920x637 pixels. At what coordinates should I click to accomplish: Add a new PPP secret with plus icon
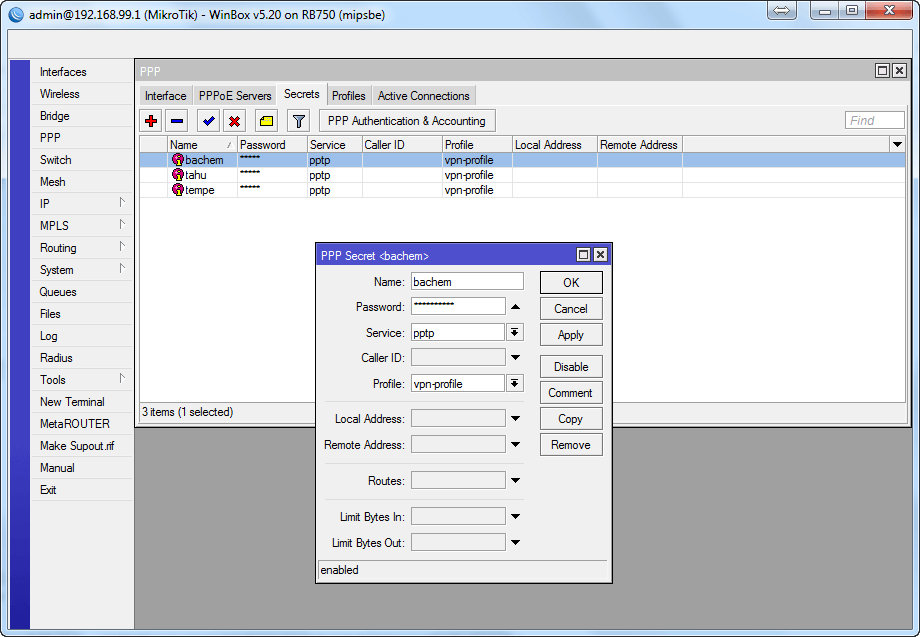151,121
